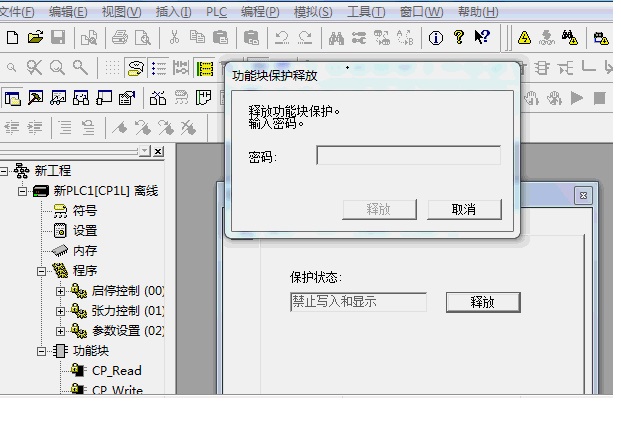Select the 符号 item in project tree

tap(84, 211)
